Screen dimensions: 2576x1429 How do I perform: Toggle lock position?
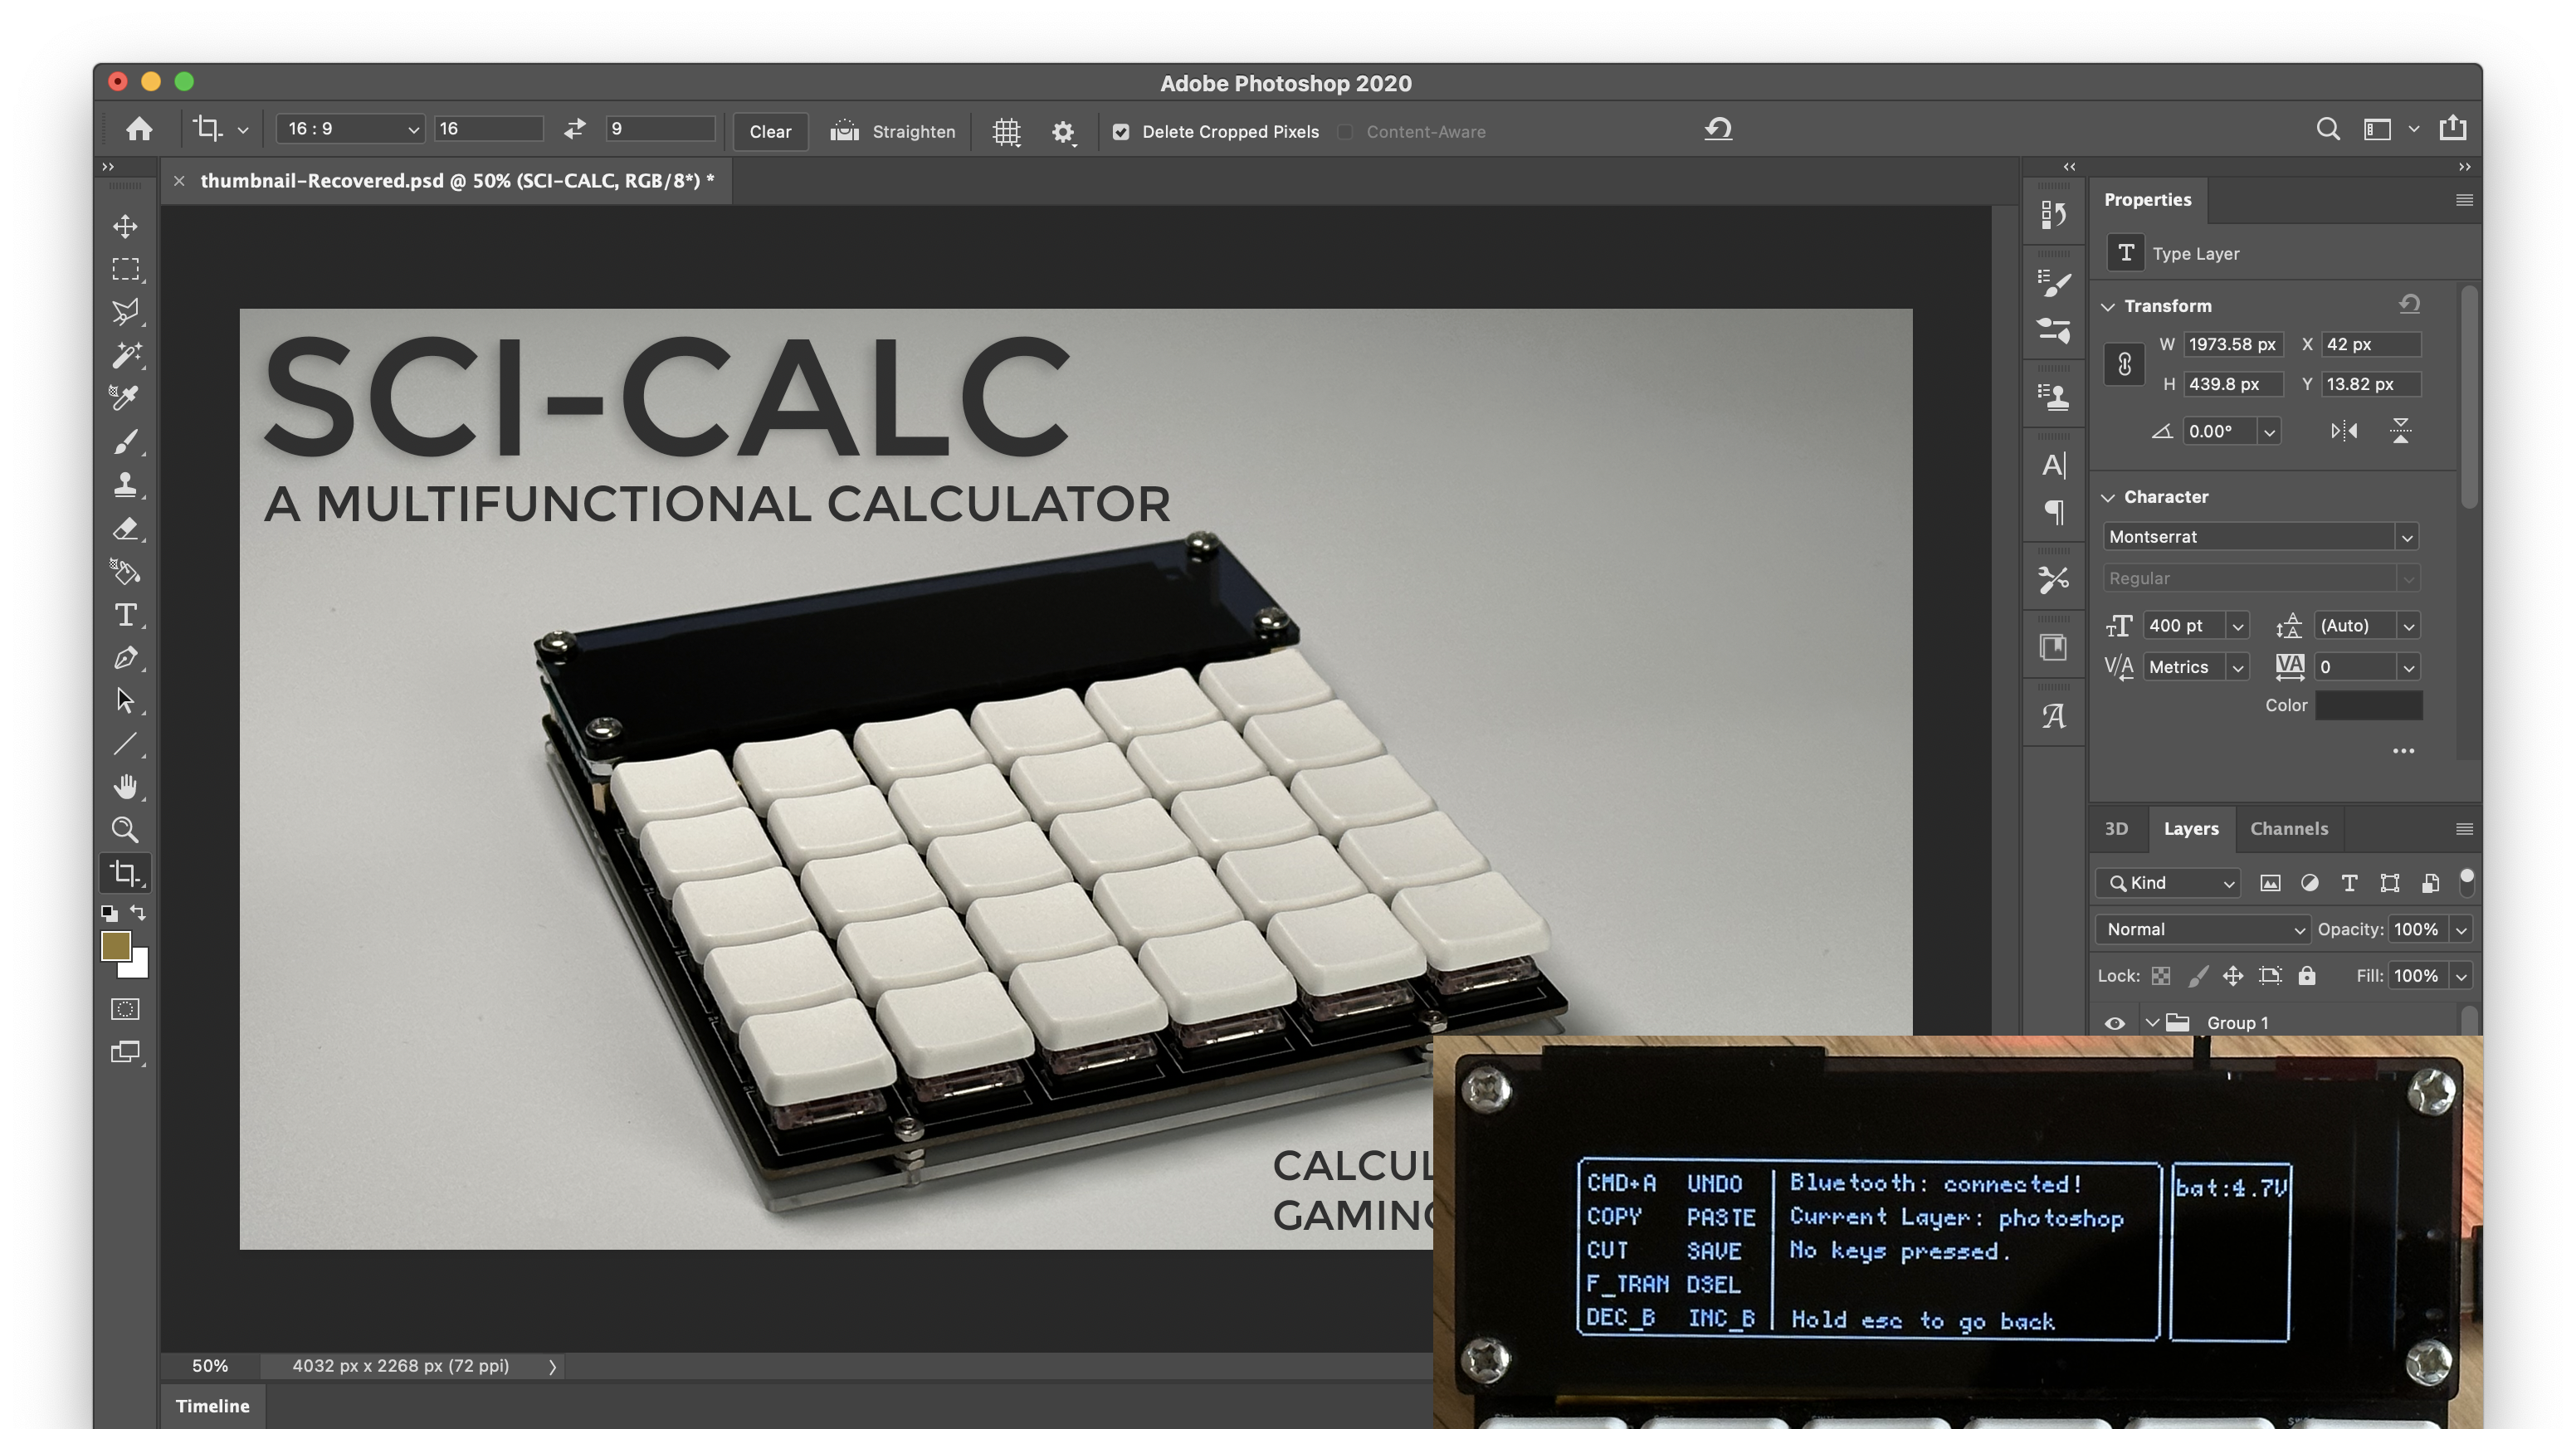pyautogui.click(x=2233, y=975)
